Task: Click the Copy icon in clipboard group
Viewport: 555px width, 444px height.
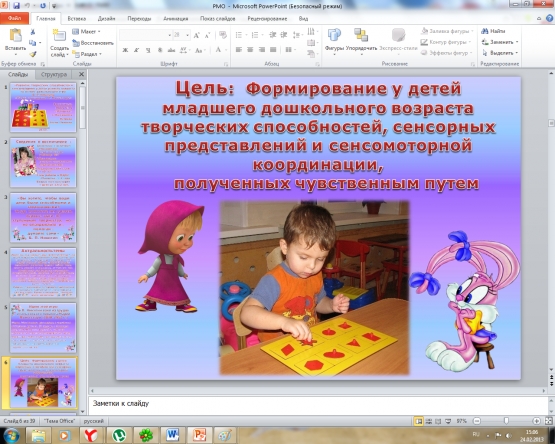Action: point(33,43)
